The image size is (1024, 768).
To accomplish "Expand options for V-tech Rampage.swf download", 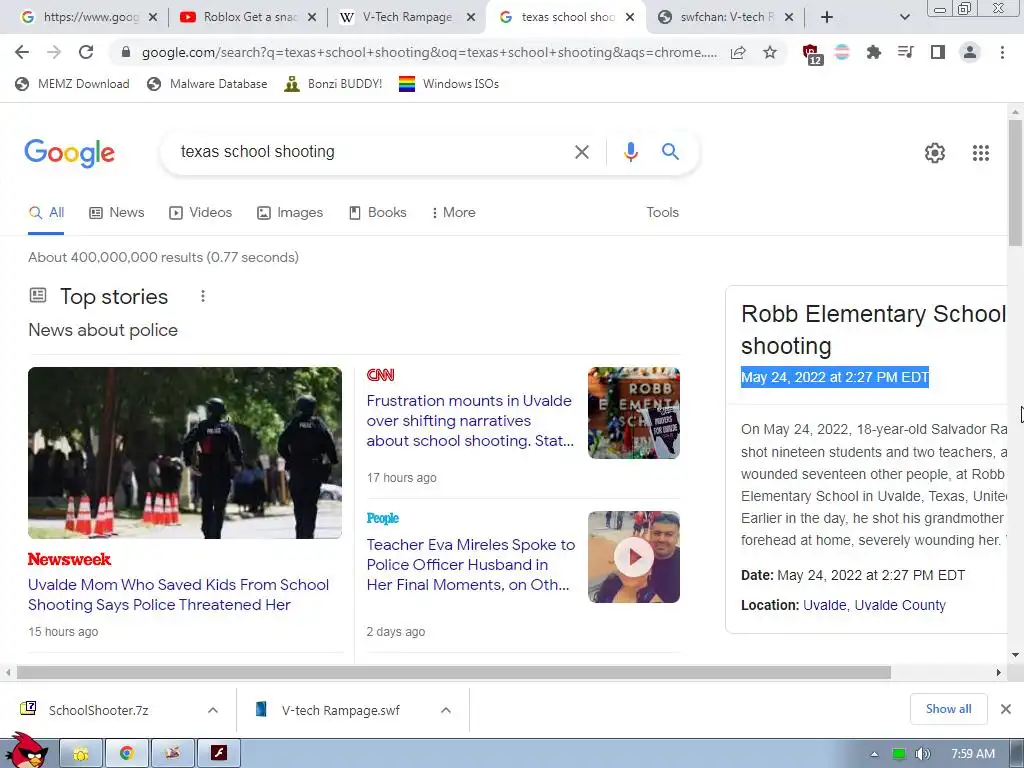I will coord(446,710).
